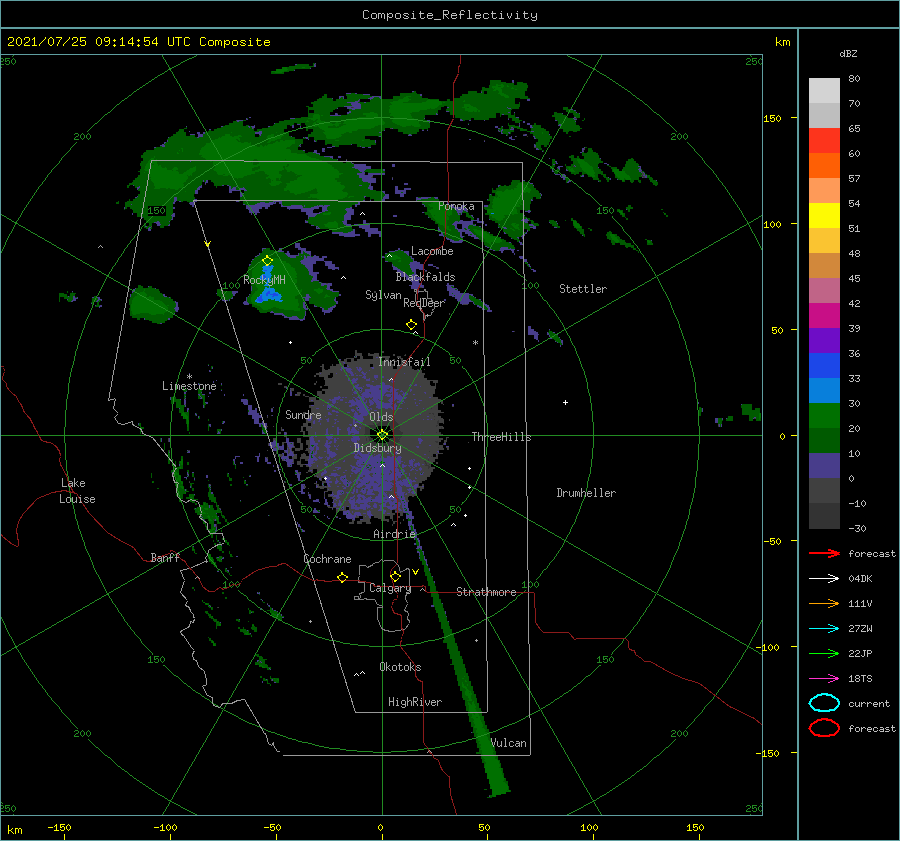
Task: Click the red forecast arrow in legend
Action: pos(824,553)
